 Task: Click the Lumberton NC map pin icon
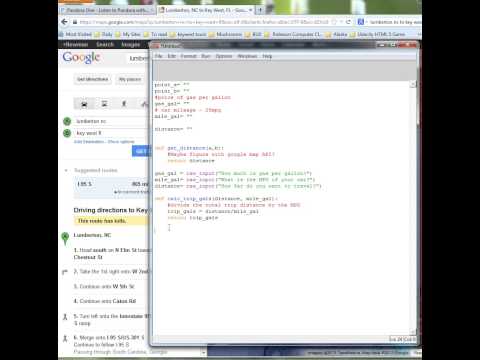pyautogui.click(x=65, y=238)
